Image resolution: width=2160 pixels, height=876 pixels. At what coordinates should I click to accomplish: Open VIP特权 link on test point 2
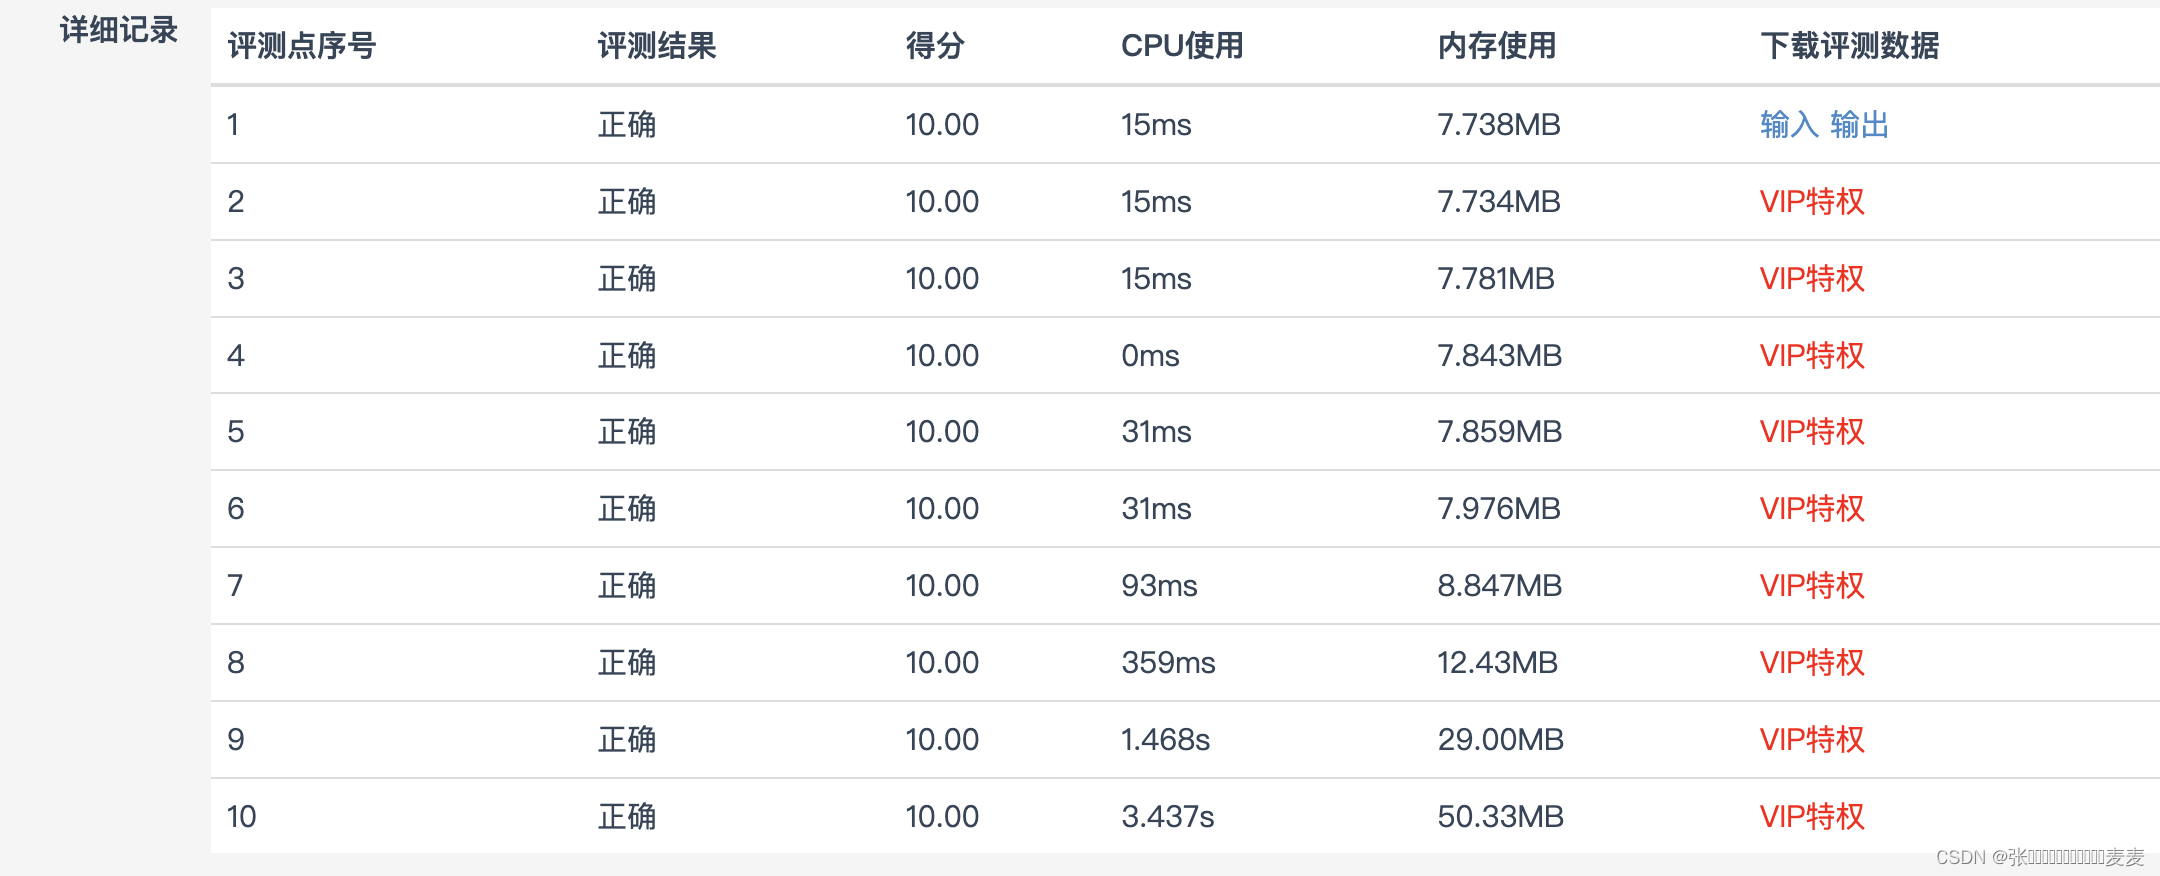[1811, 202]
